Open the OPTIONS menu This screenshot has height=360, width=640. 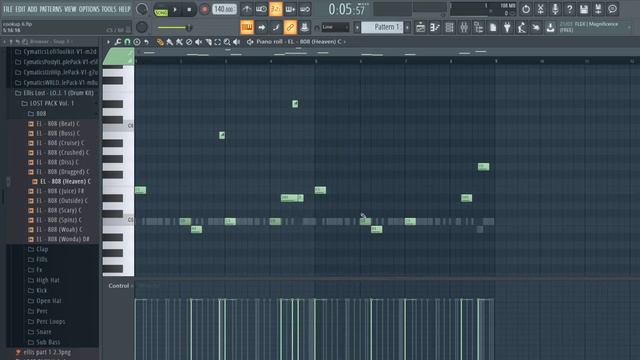click(x=89, y=9)
